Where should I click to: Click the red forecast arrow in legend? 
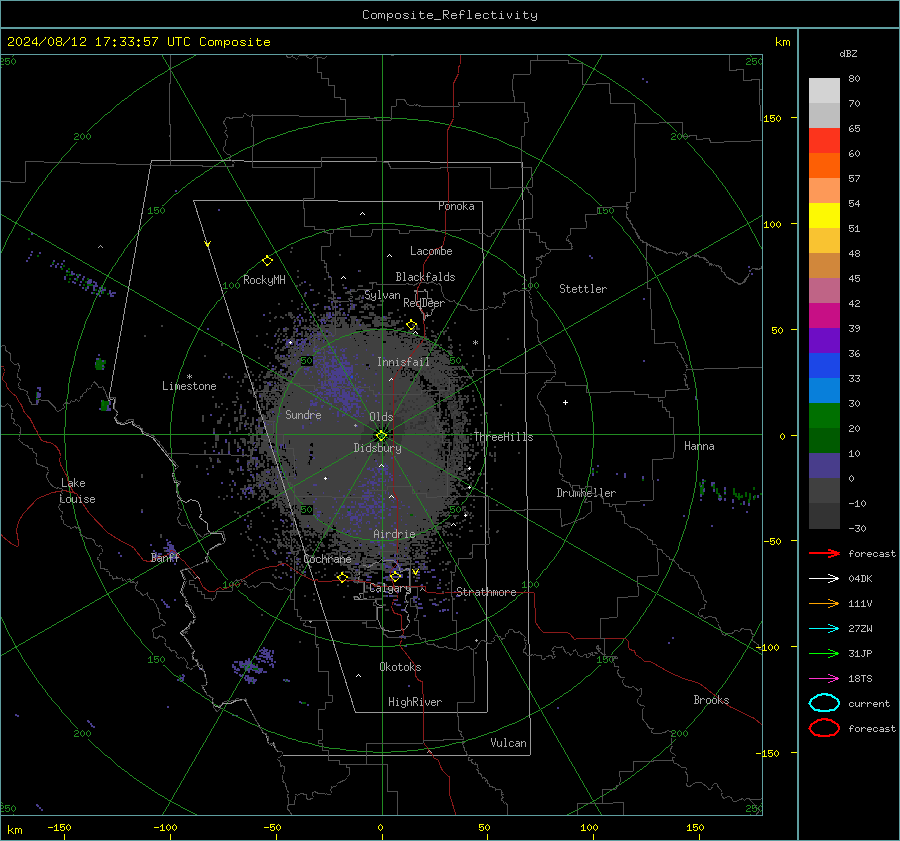coord(824,553)
